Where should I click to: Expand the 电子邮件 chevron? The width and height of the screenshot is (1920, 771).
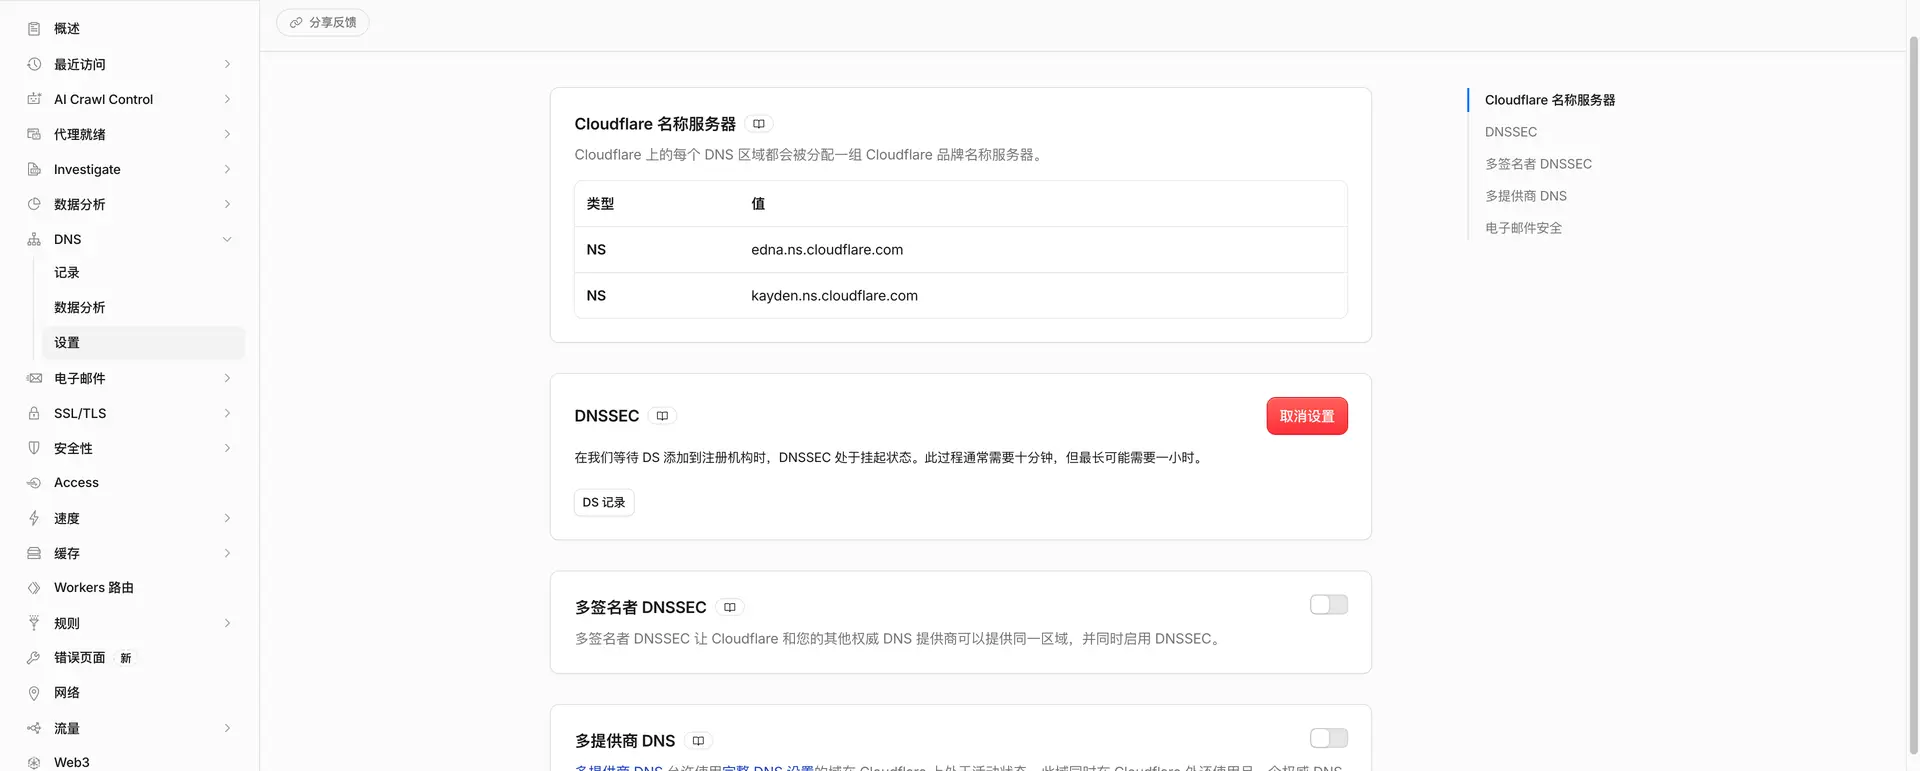227,378
